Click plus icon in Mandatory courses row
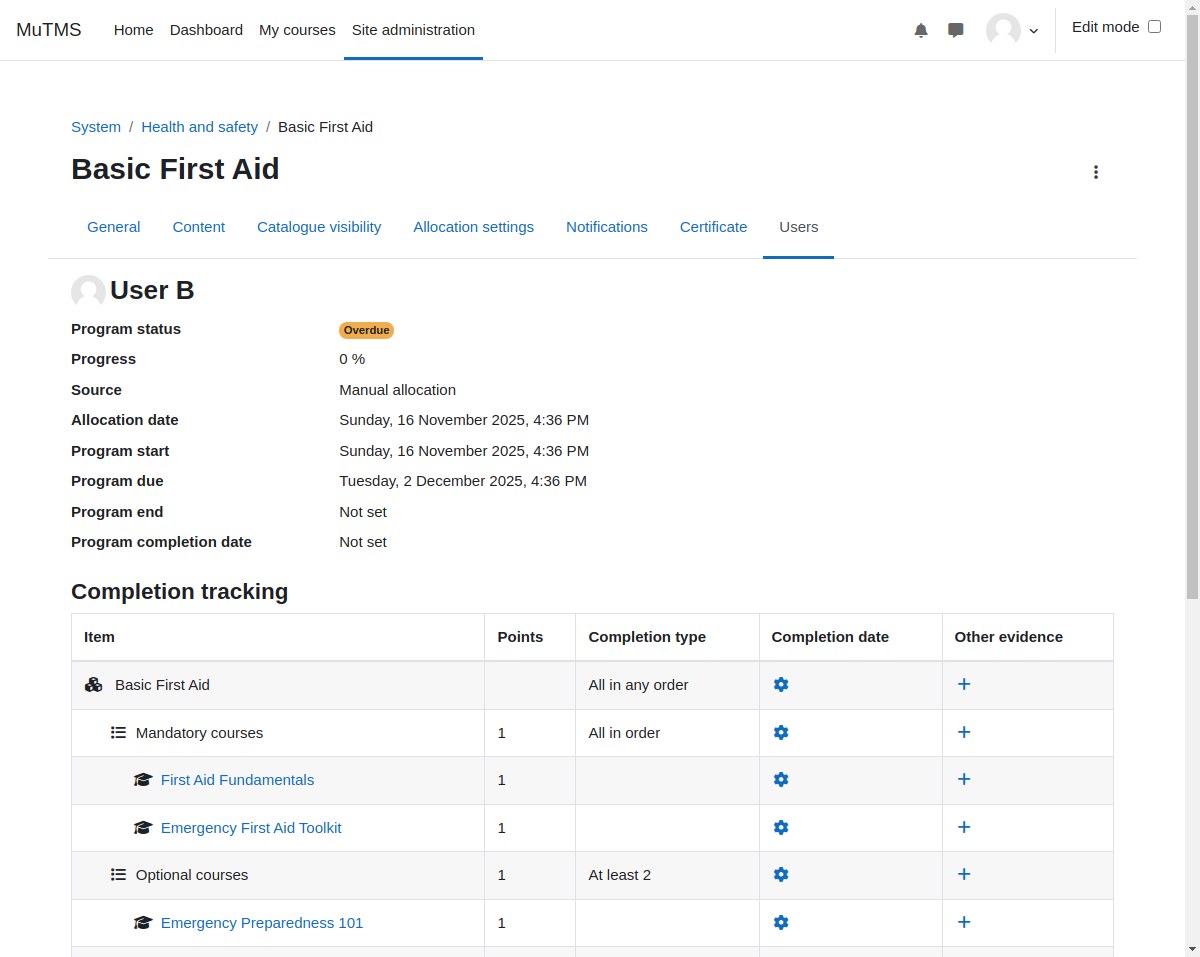1200x957 pixels. tap(964, 732)
